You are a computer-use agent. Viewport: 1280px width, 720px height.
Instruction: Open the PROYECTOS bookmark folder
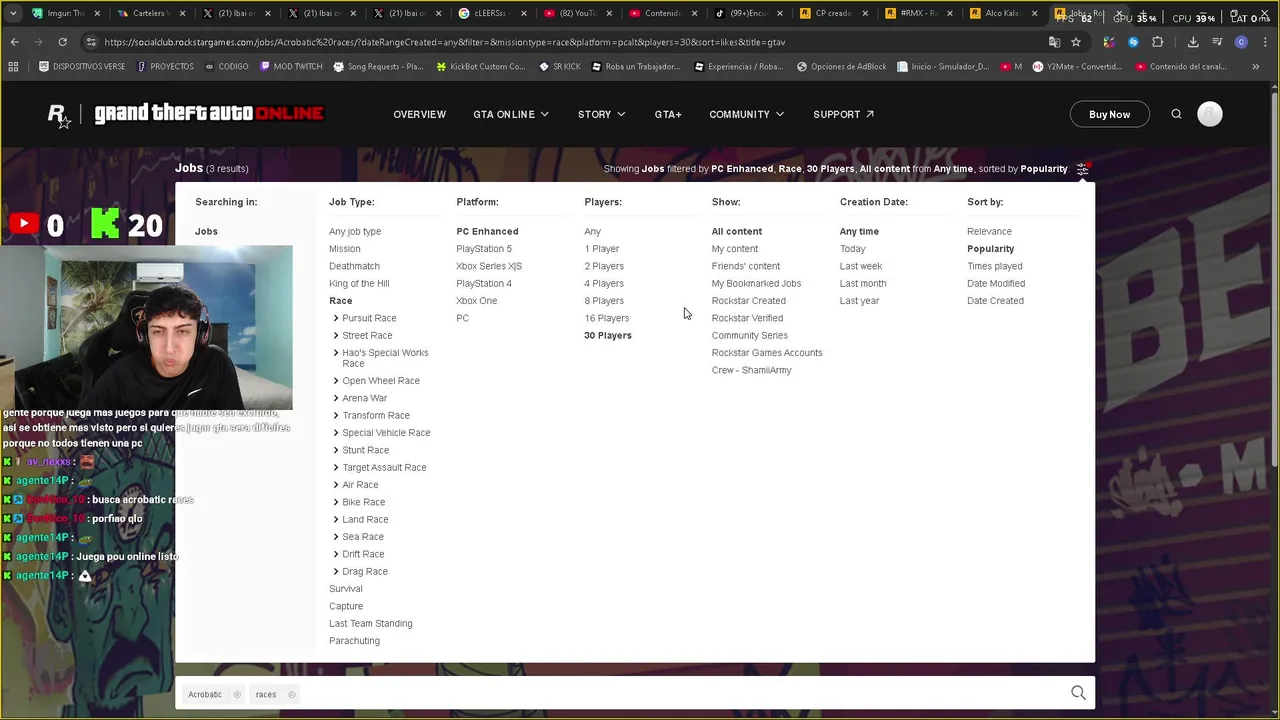click(164, 67)
